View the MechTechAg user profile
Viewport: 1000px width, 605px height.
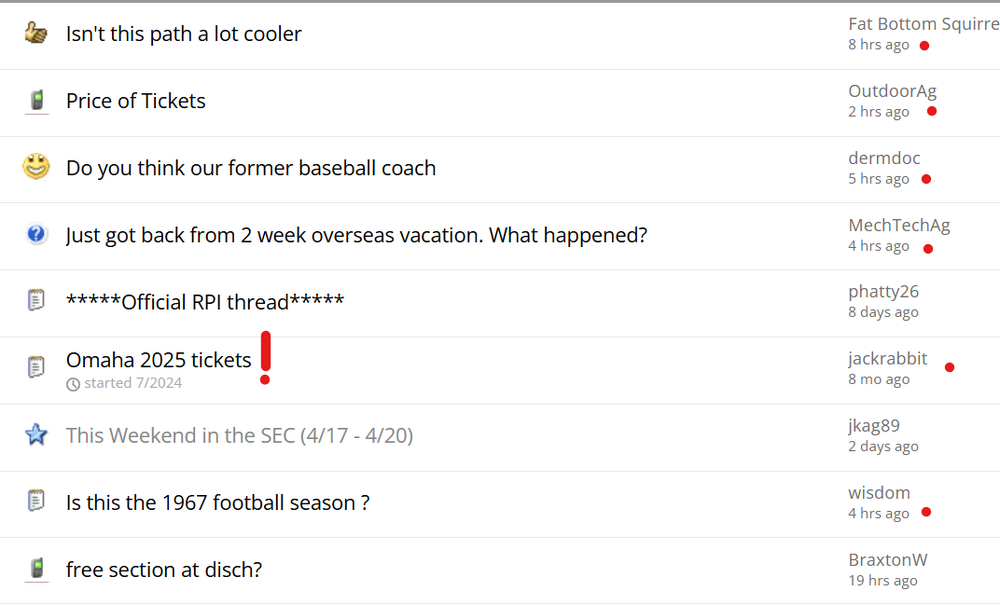click(x=899, y=225)
